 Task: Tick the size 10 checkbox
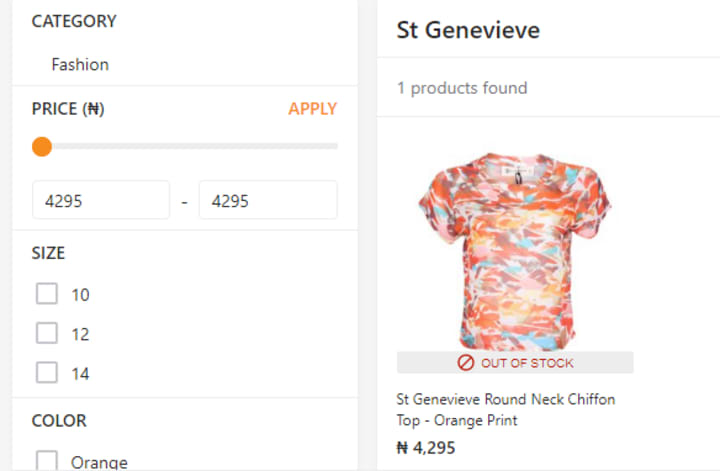(x=47, y=294)
